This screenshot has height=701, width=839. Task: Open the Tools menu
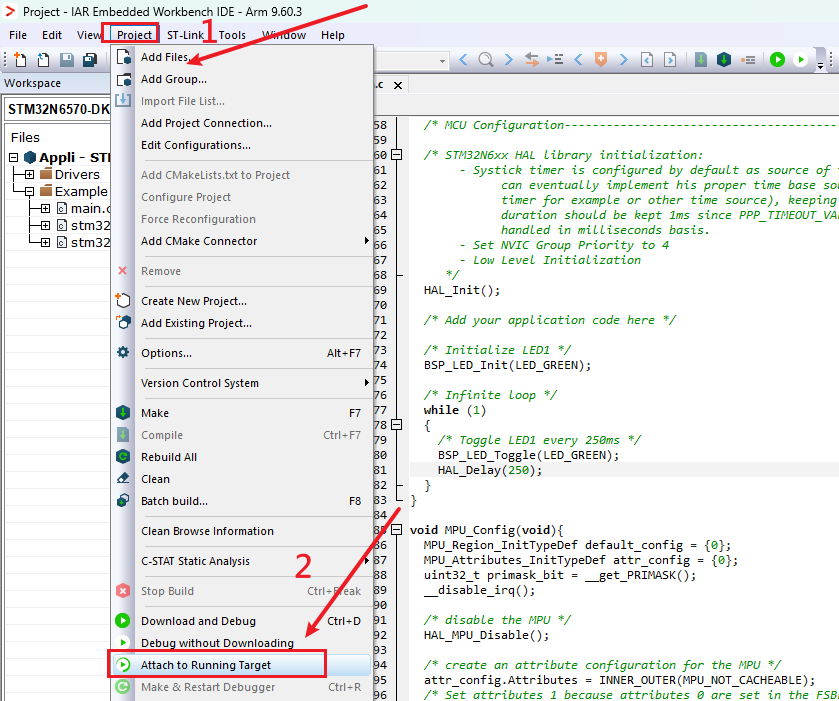pyautogui.click(x=232, y=35)
